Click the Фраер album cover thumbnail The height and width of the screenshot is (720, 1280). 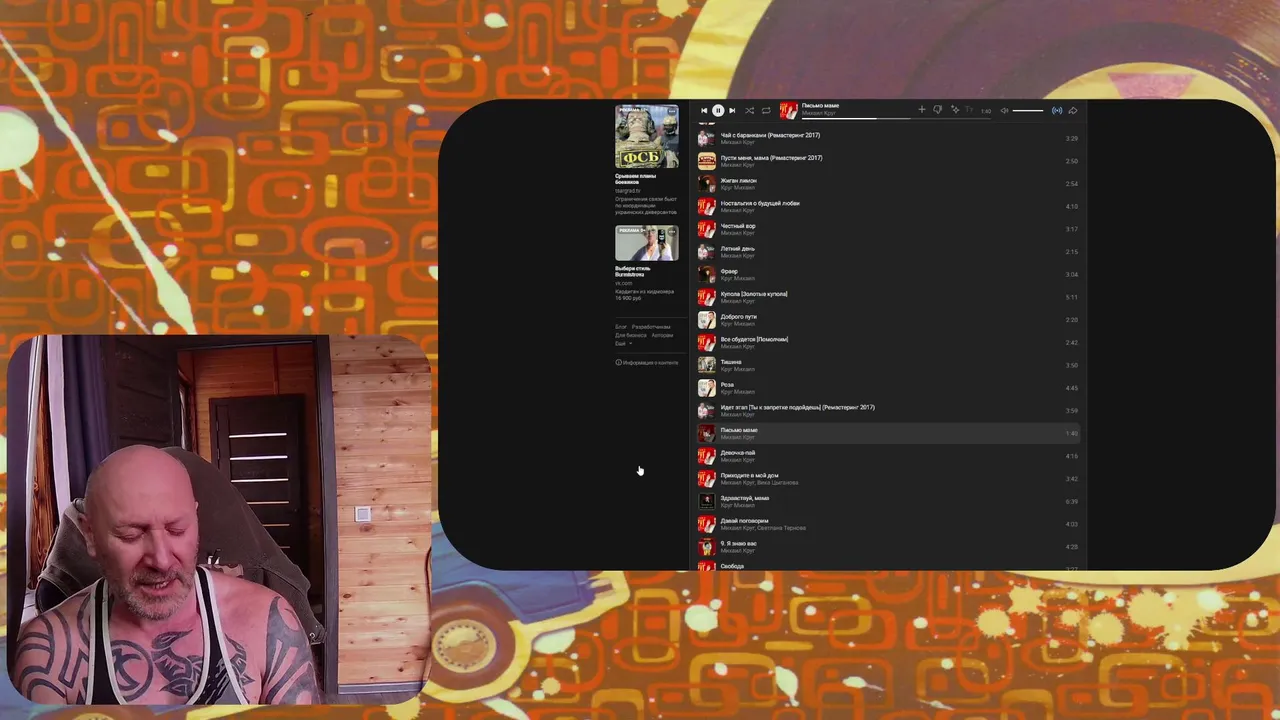[707, 274]
